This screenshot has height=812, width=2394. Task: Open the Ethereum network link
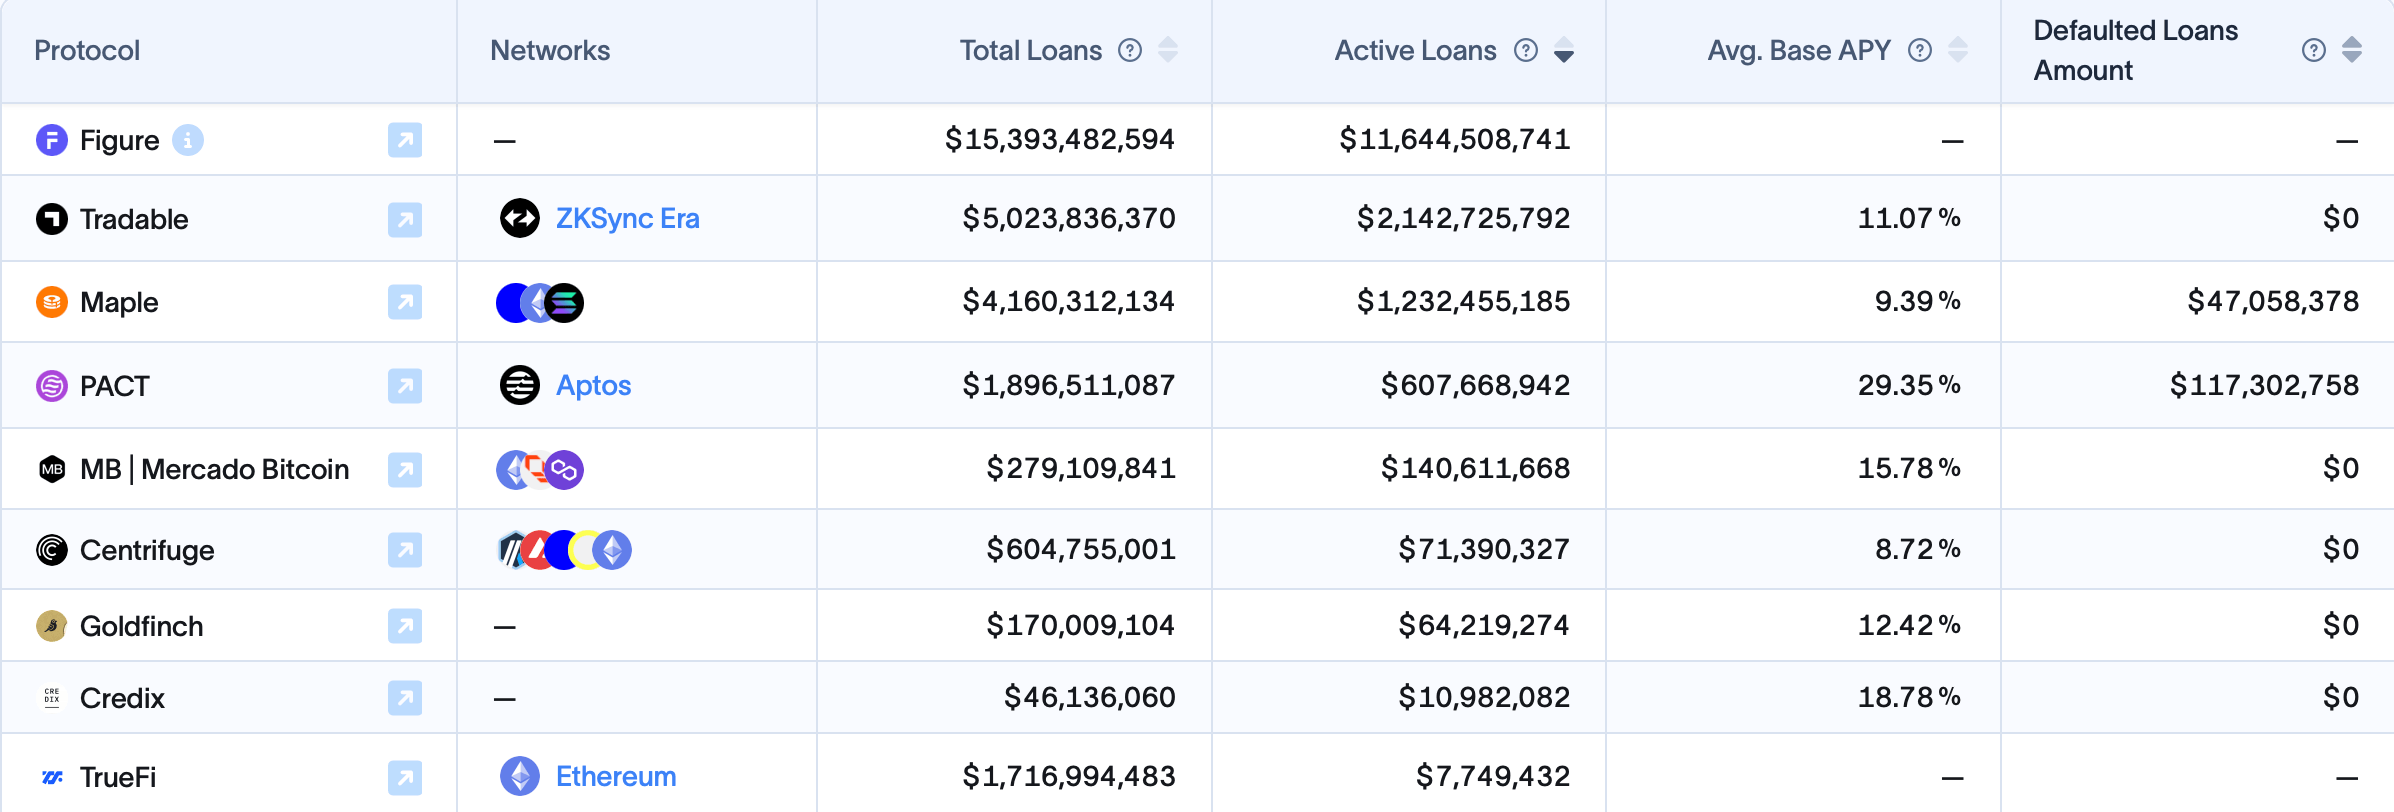pyautogui.click(x=615, y=776)
